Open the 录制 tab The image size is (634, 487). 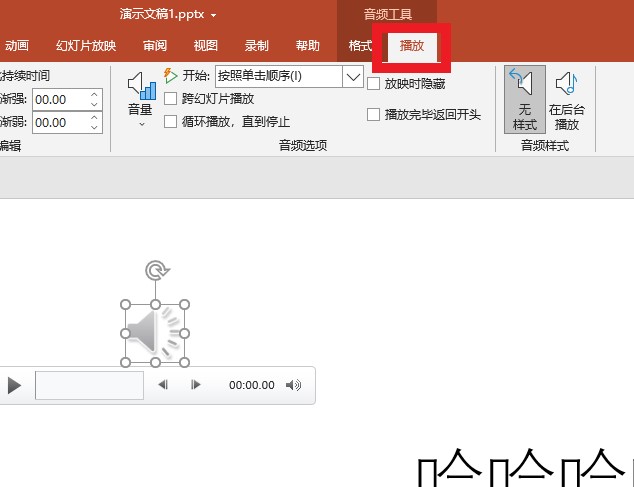click(x=256, y=45)
